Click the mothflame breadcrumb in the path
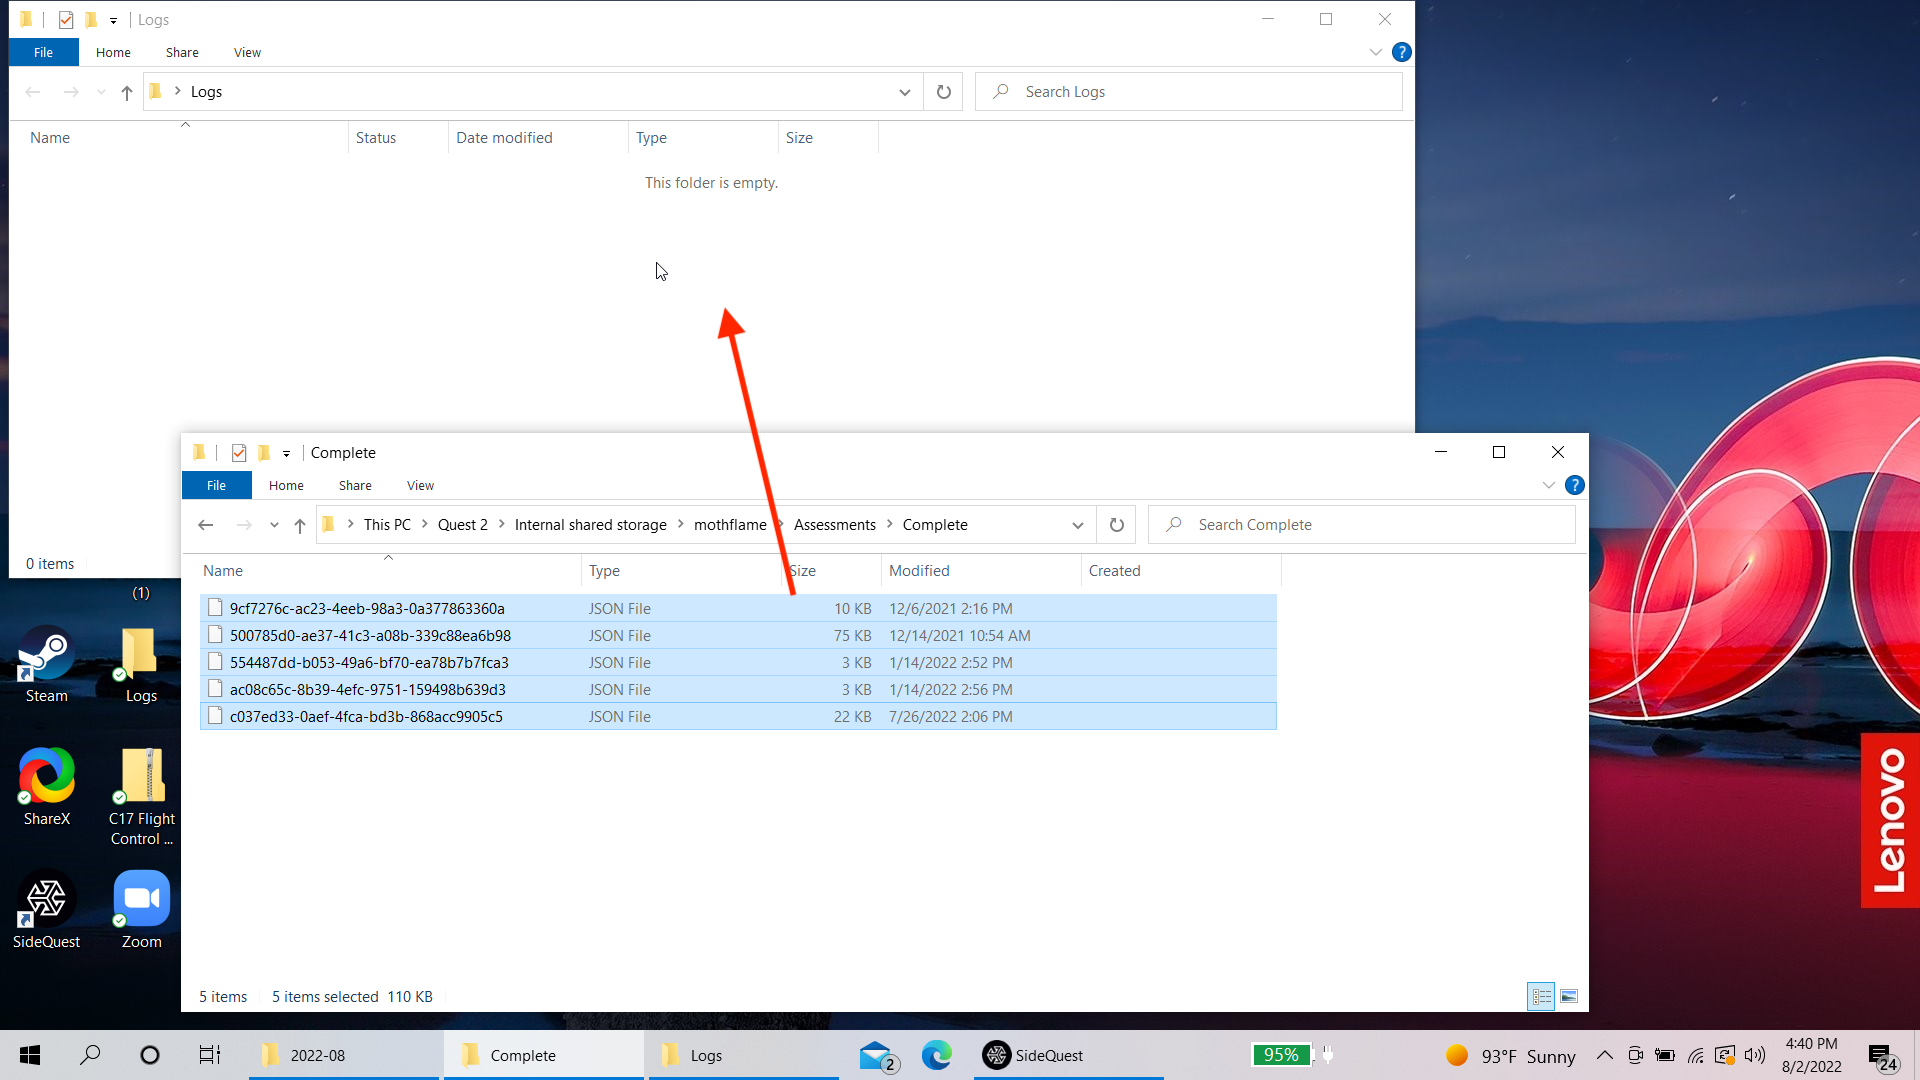 pos(729,525)
